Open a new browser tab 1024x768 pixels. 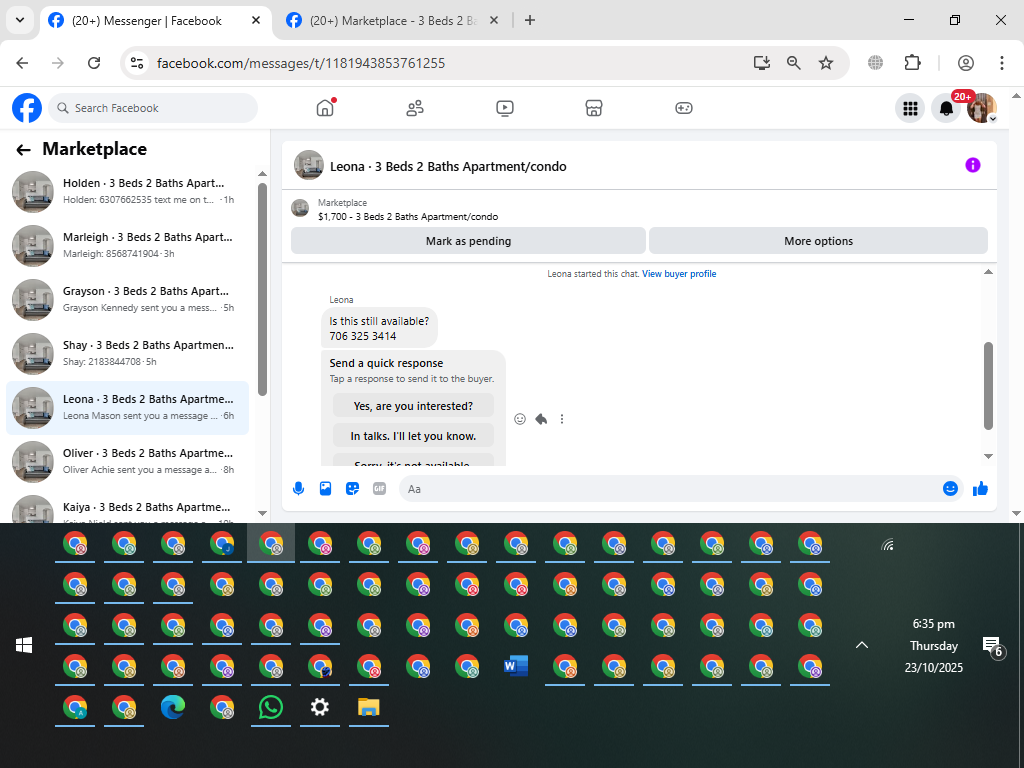click(x=530, y=20)
